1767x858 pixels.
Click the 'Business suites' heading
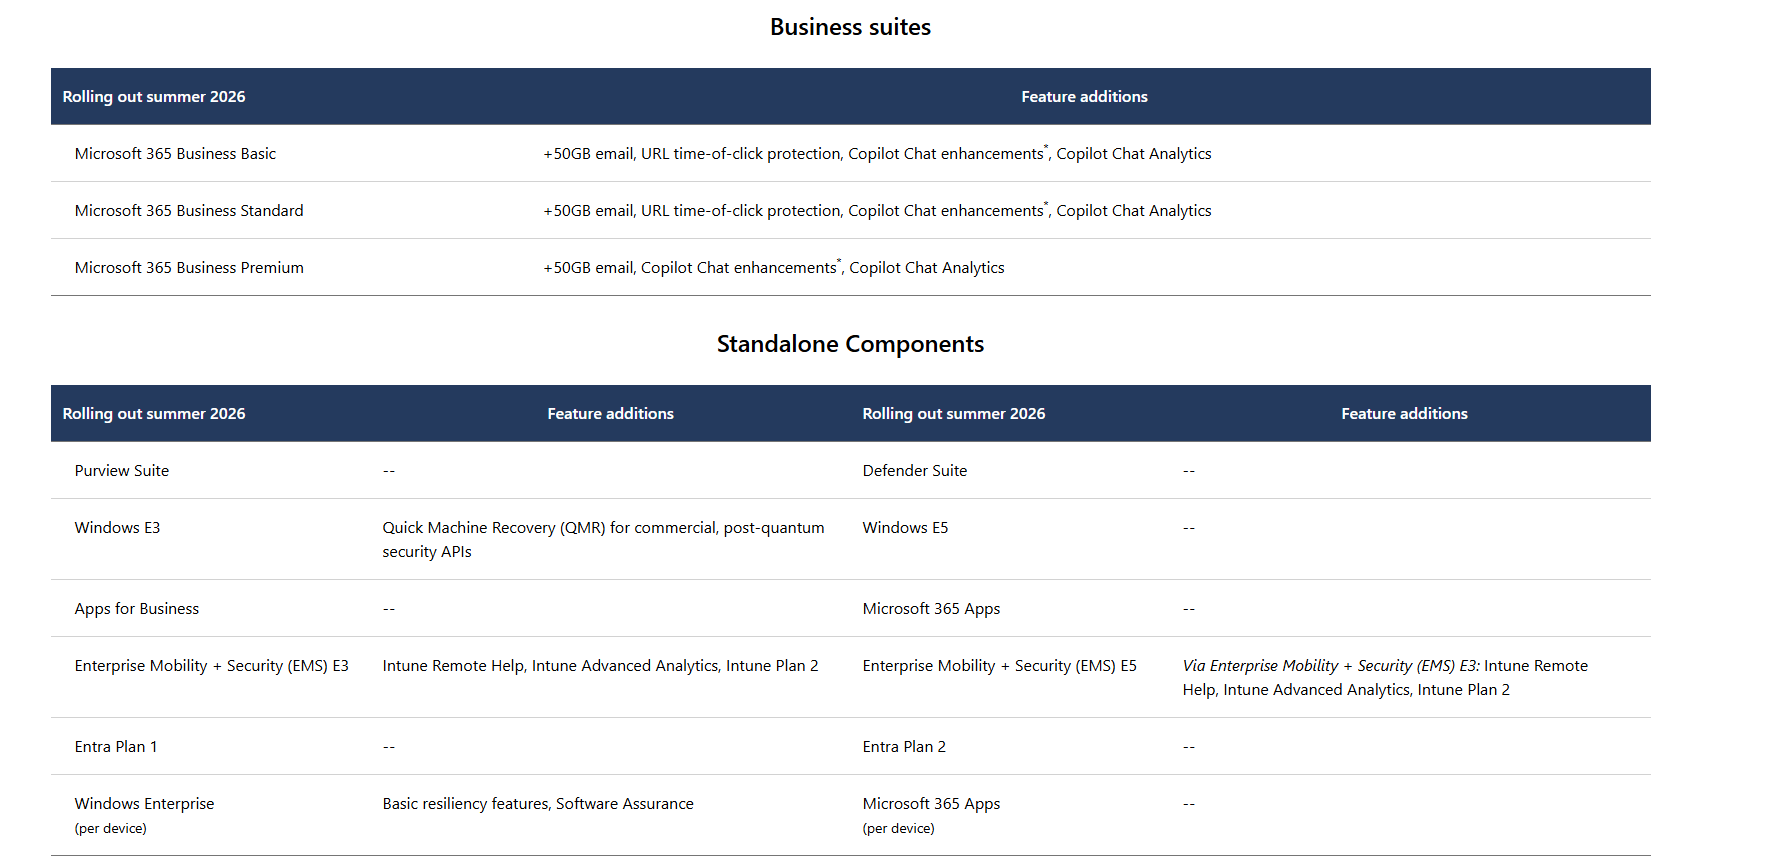pyautogui.click(x=850, y=27)
